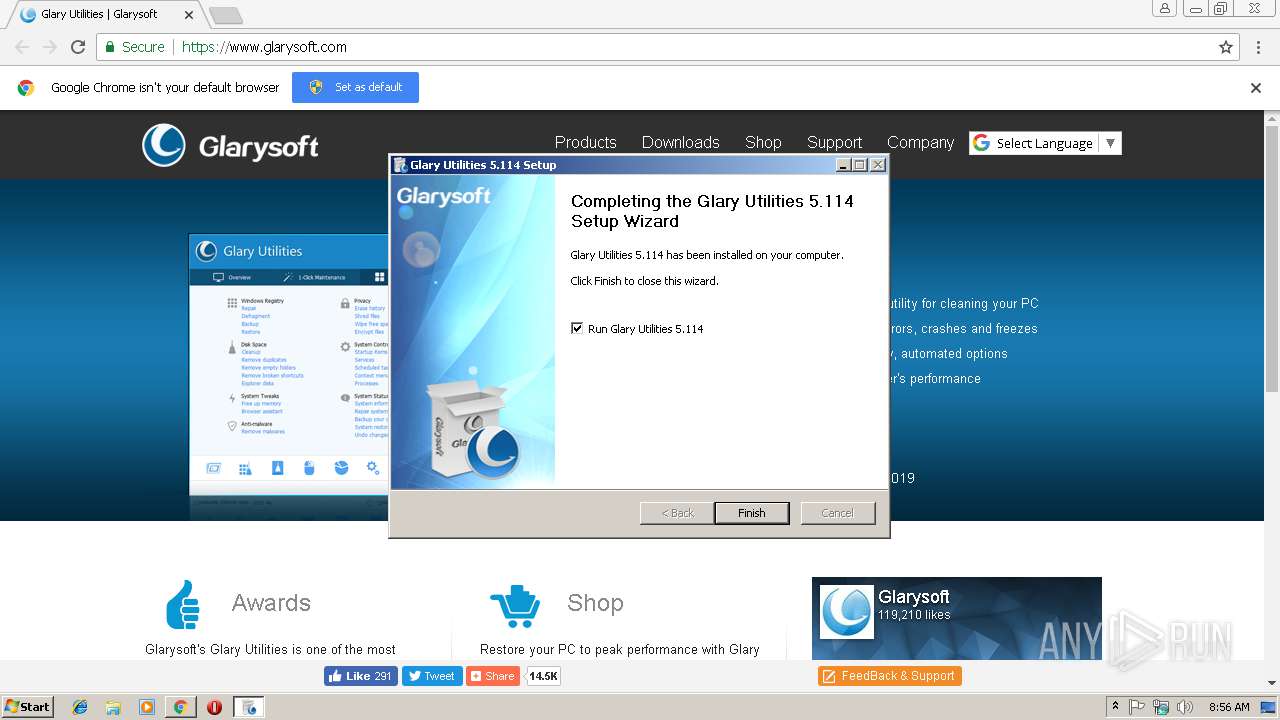1280x720 pixels.
Task: Click Finish in the setup wizard
Action: tap(751, 513)
